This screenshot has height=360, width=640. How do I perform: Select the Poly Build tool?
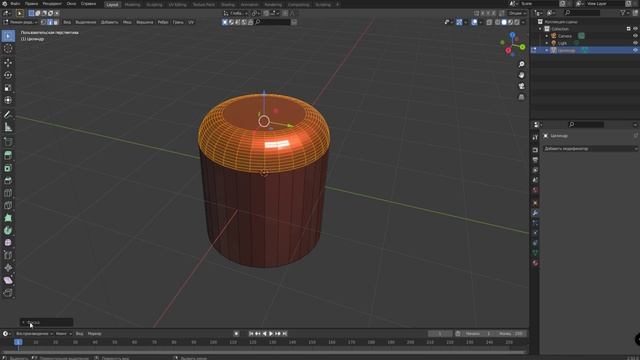point(8,218)
